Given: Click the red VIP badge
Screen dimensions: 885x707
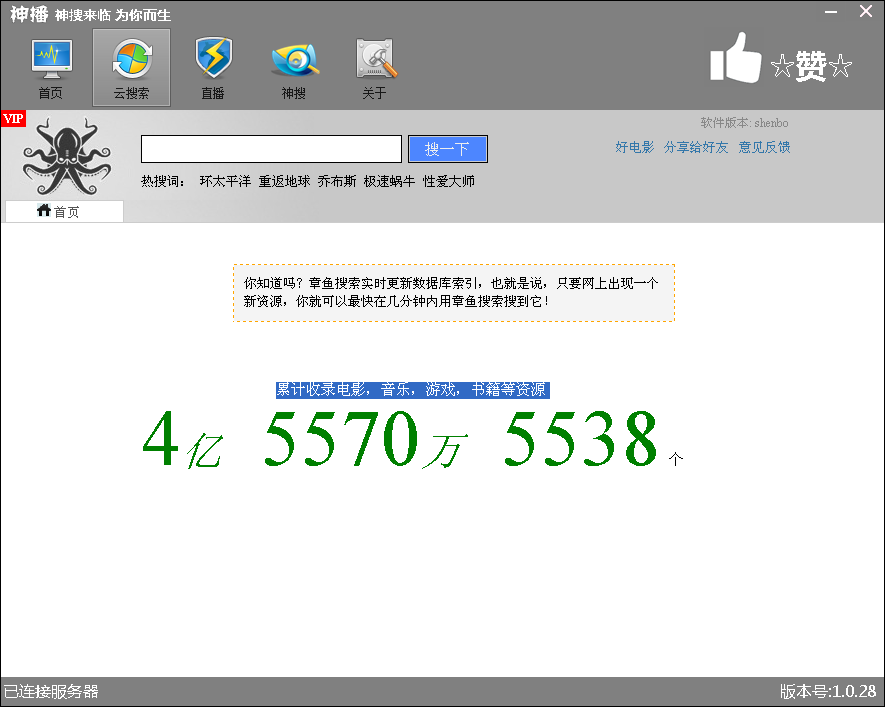Looking at the screenshot, I should pos(13,119).
